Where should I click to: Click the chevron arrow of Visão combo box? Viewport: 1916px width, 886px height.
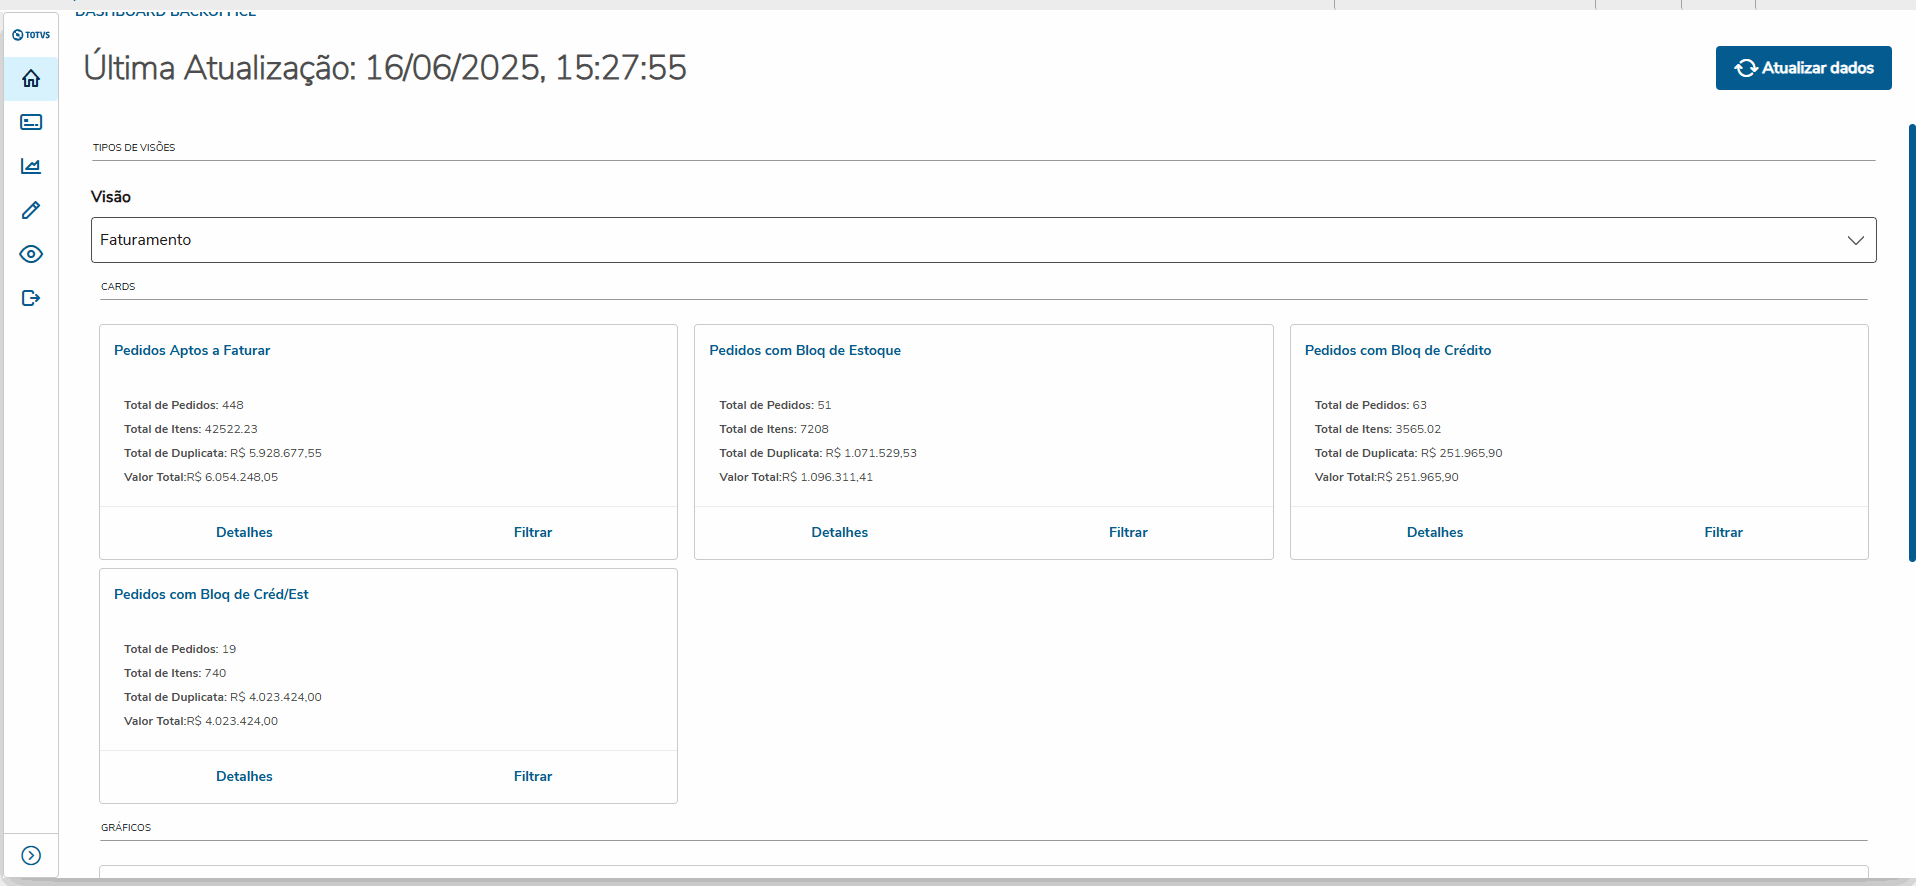[1855, 240]
